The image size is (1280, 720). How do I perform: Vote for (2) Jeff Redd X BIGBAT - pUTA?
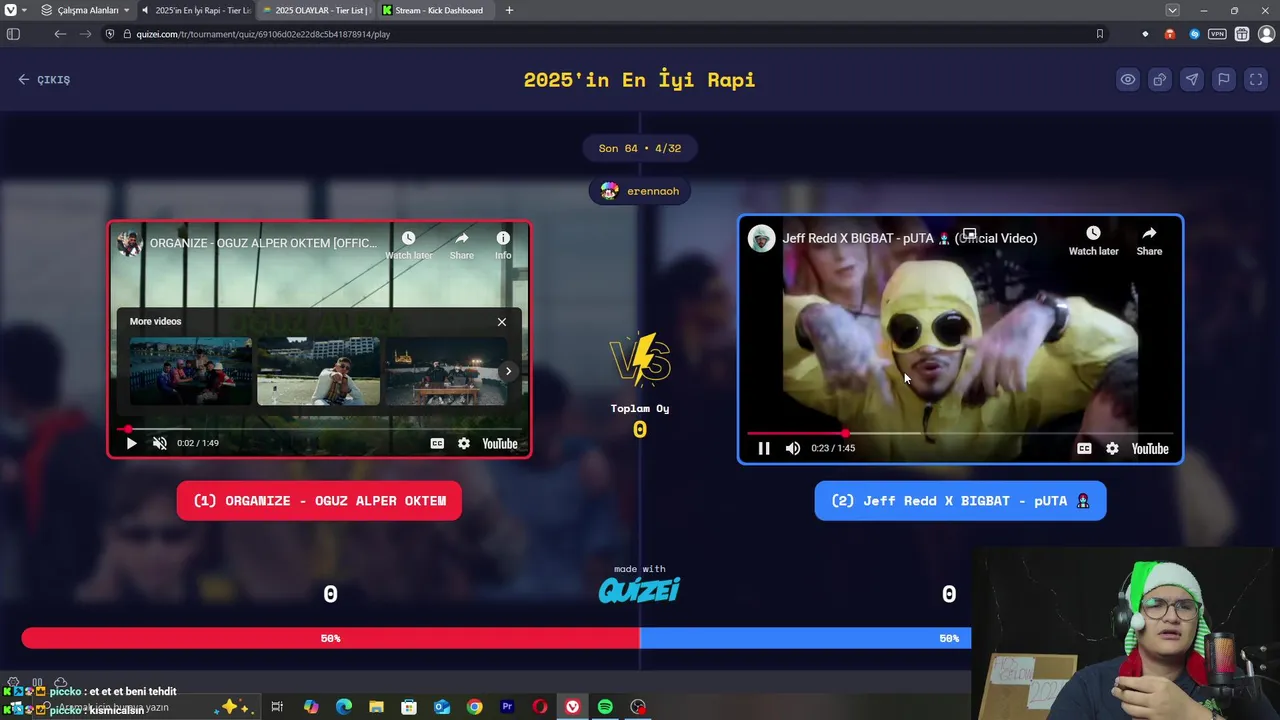click(x=960, y=501)
